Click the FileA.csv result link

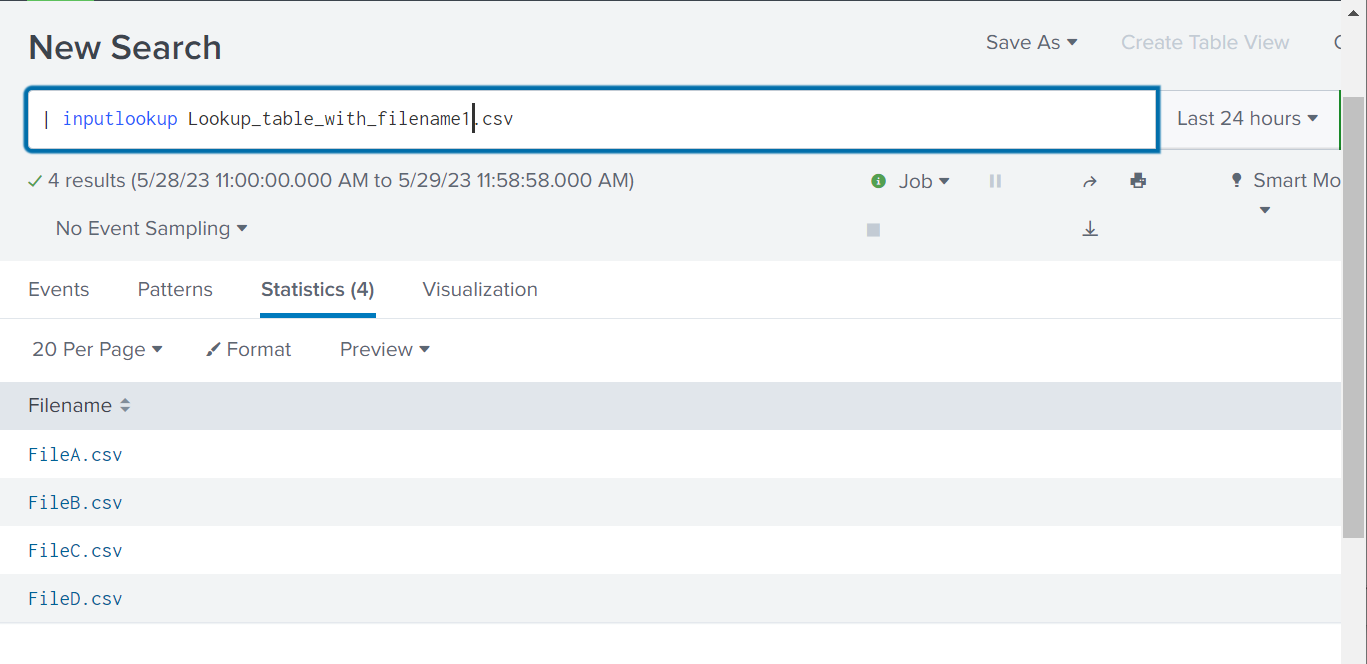point(75,455)
